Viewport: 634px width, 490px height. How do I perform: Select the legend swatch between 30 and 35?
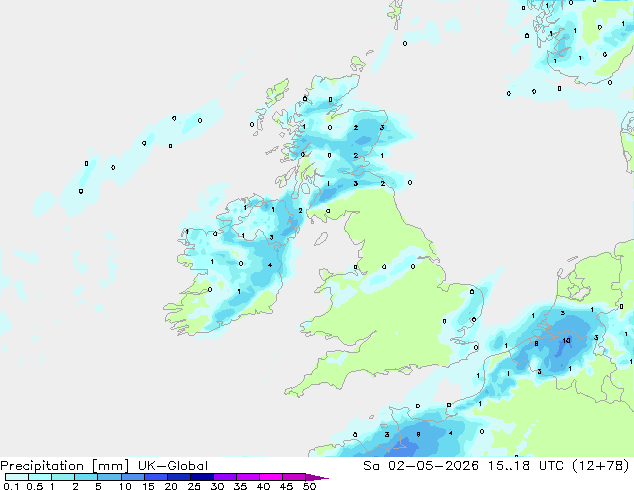click(224, 477)
